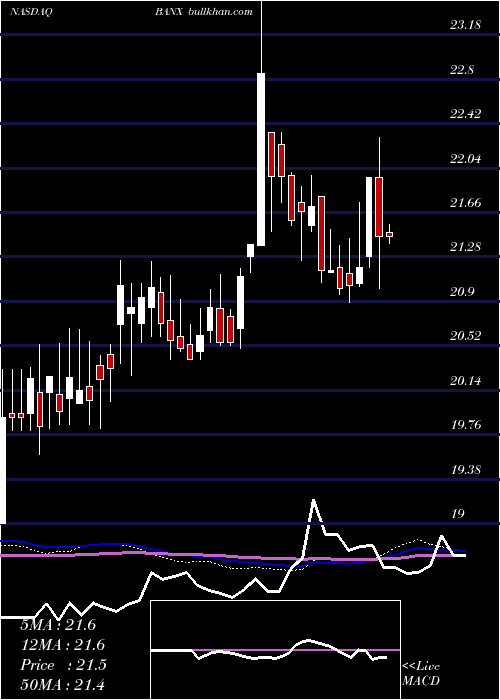Image resolution: width=500 pixels, height=700 pixels.
Task: Click the <<Live MACD label
Action: [421, 674]
